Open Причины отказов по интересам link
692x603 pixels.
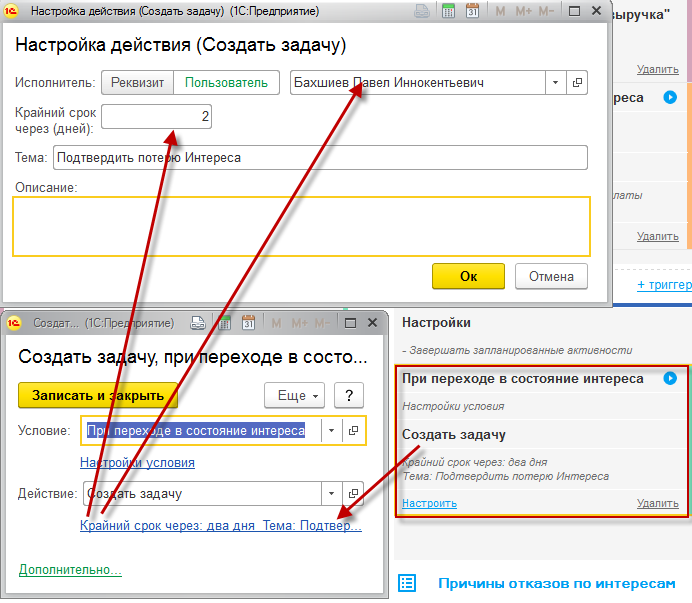(x=556, y=583)
